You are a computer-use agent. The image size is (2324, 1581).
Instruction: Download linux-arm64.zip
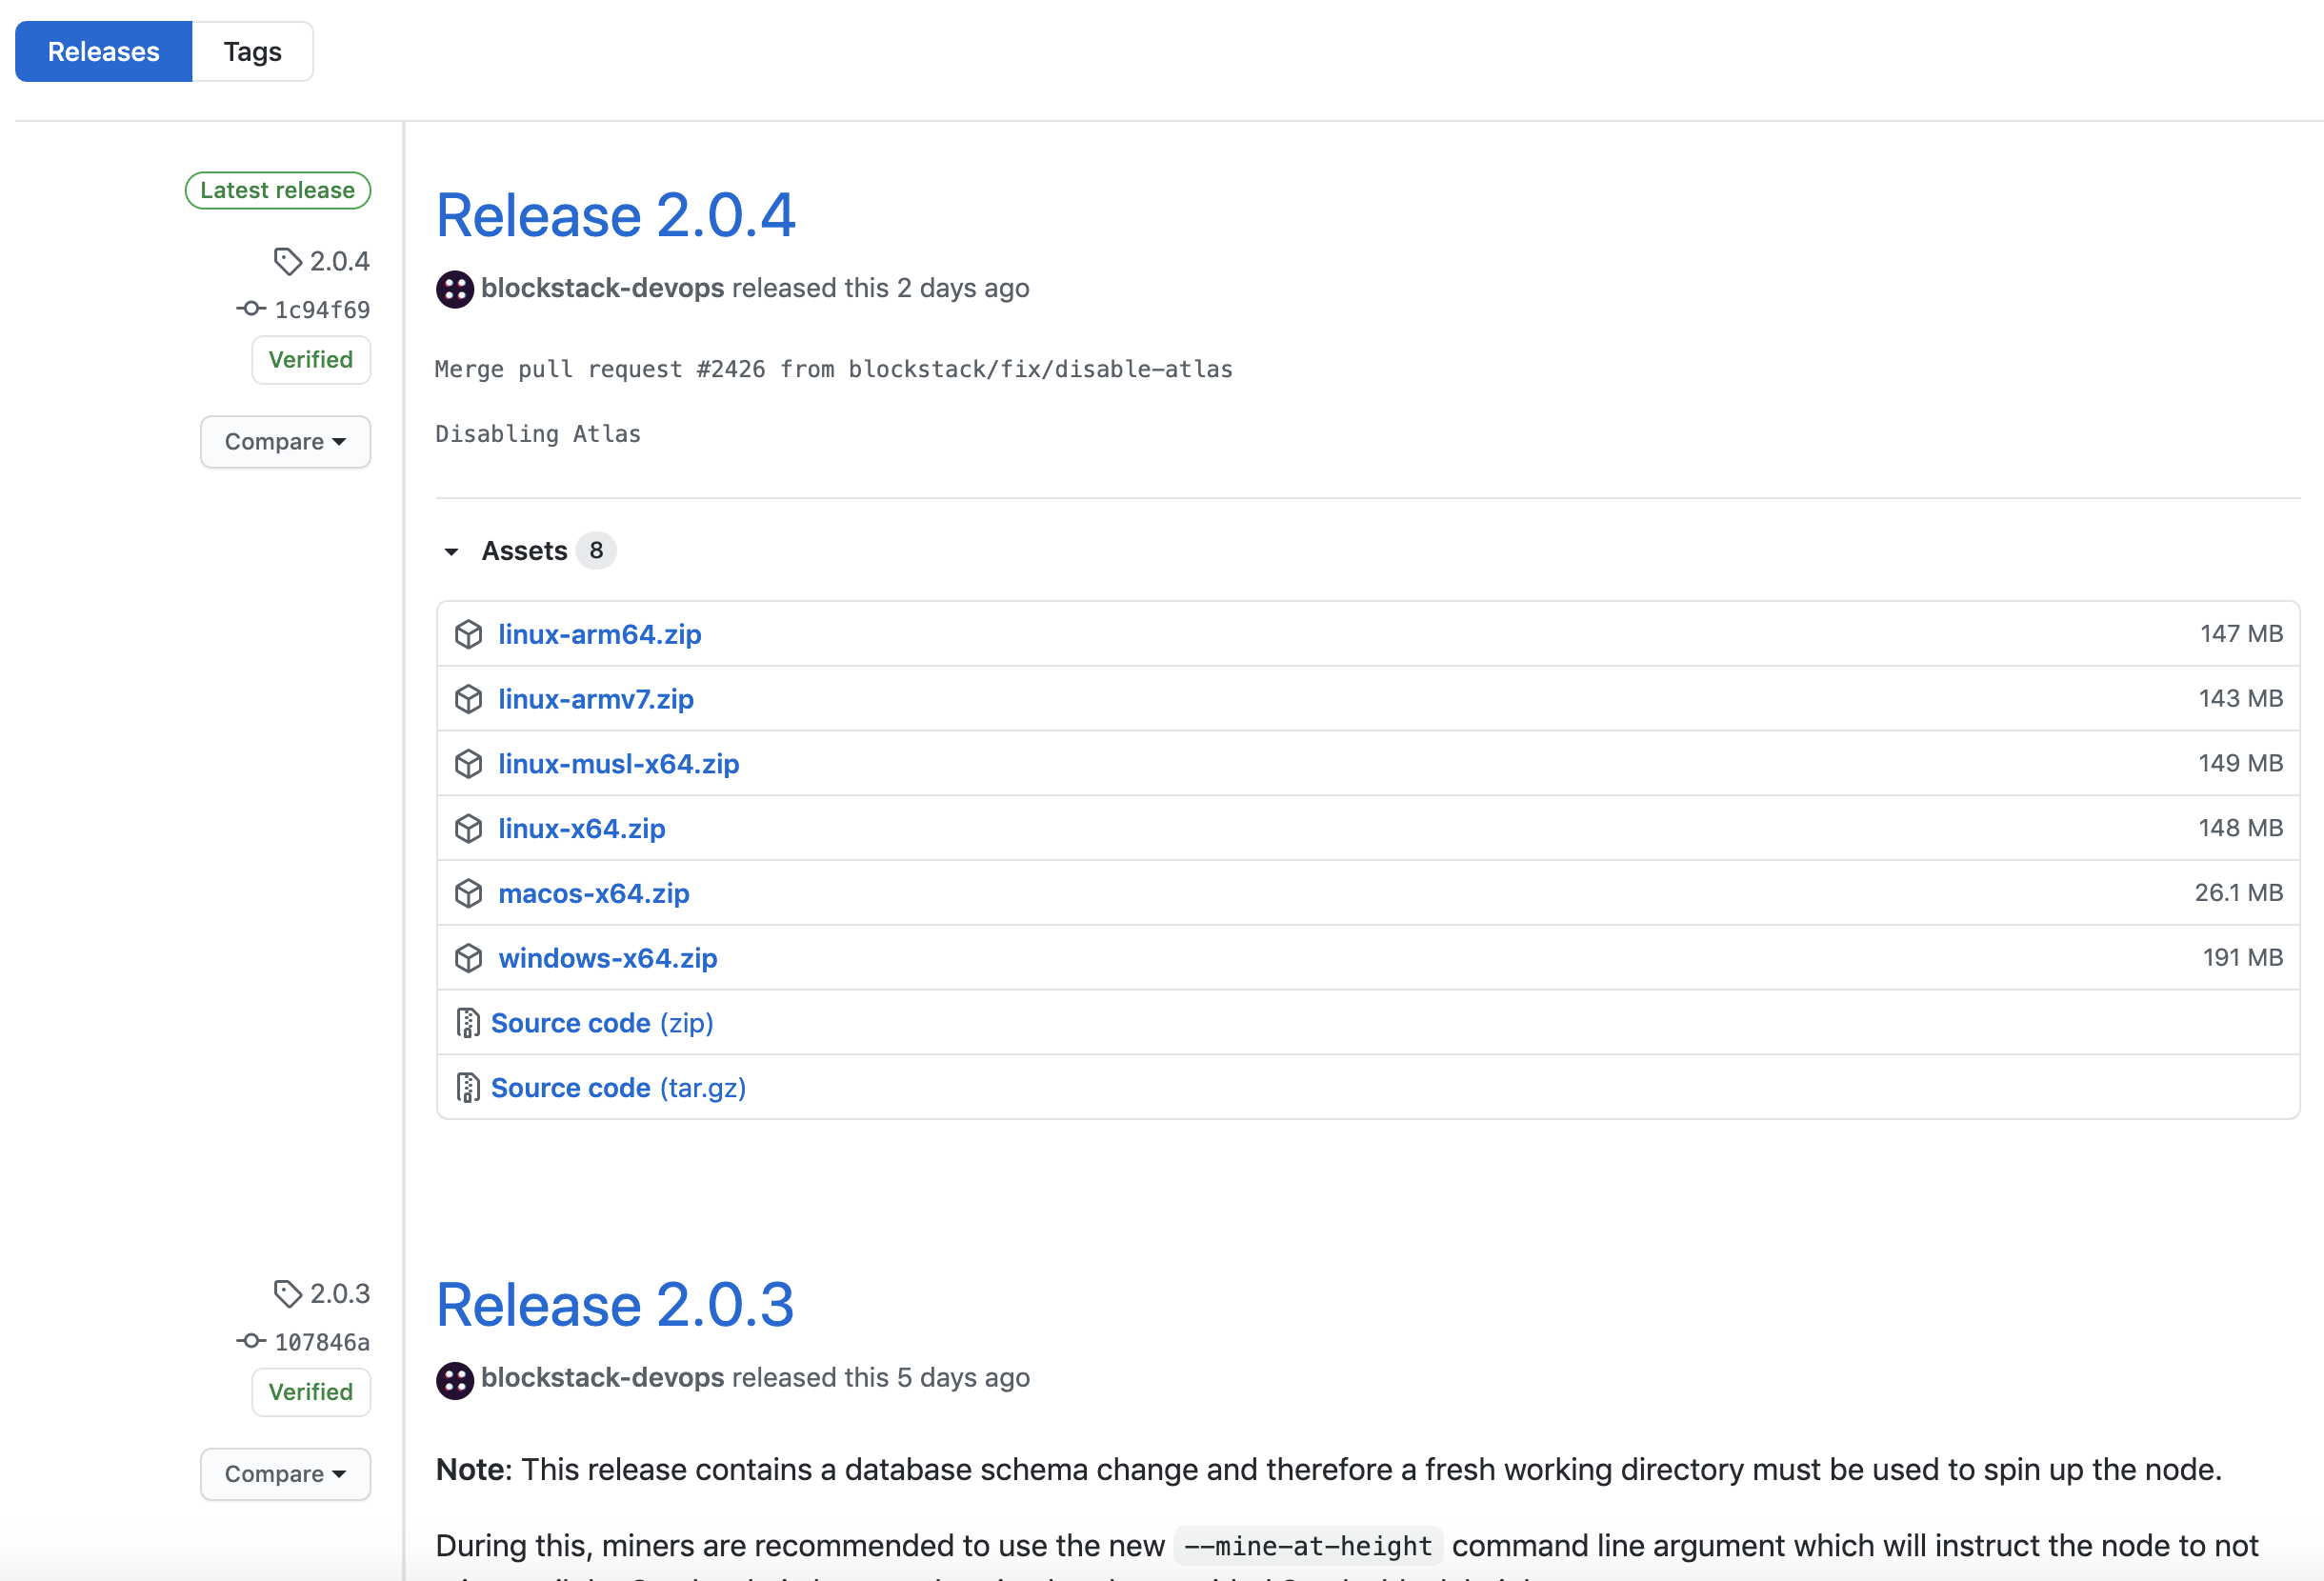[x=600, y=634]
